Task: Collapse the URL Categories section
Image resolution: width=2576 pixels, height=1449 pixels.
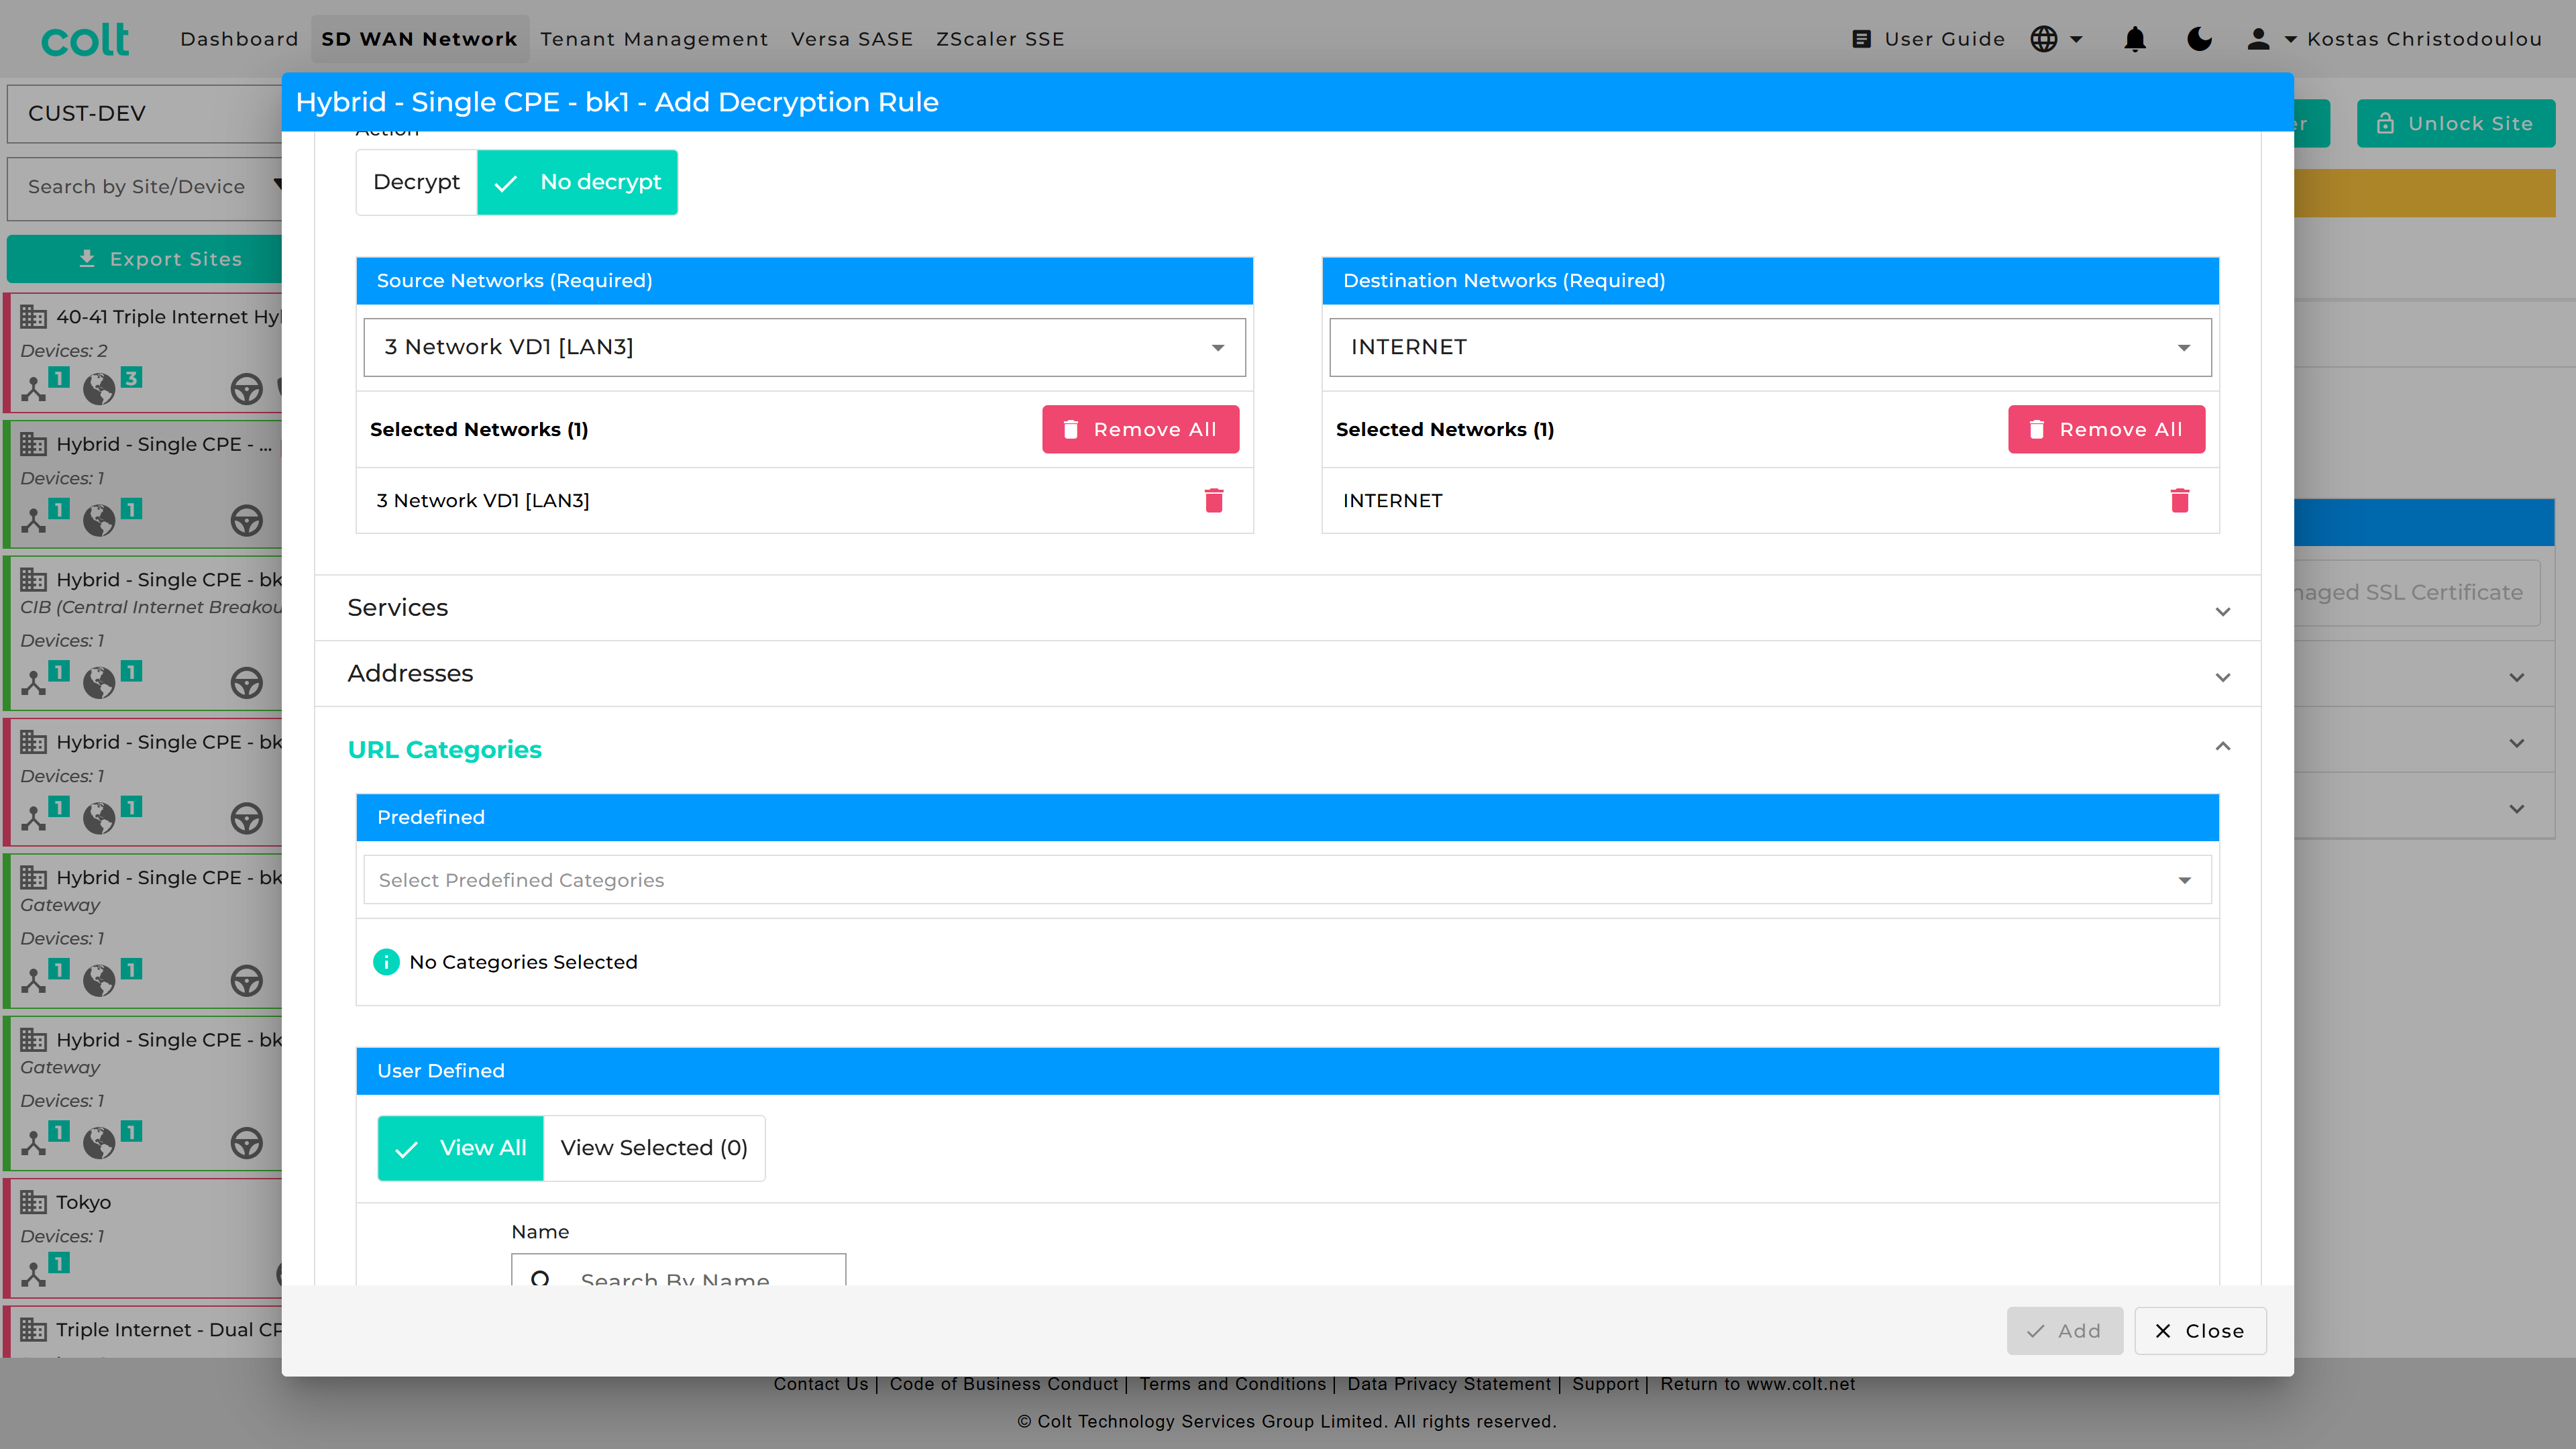Action: [x=1287, y=749]
